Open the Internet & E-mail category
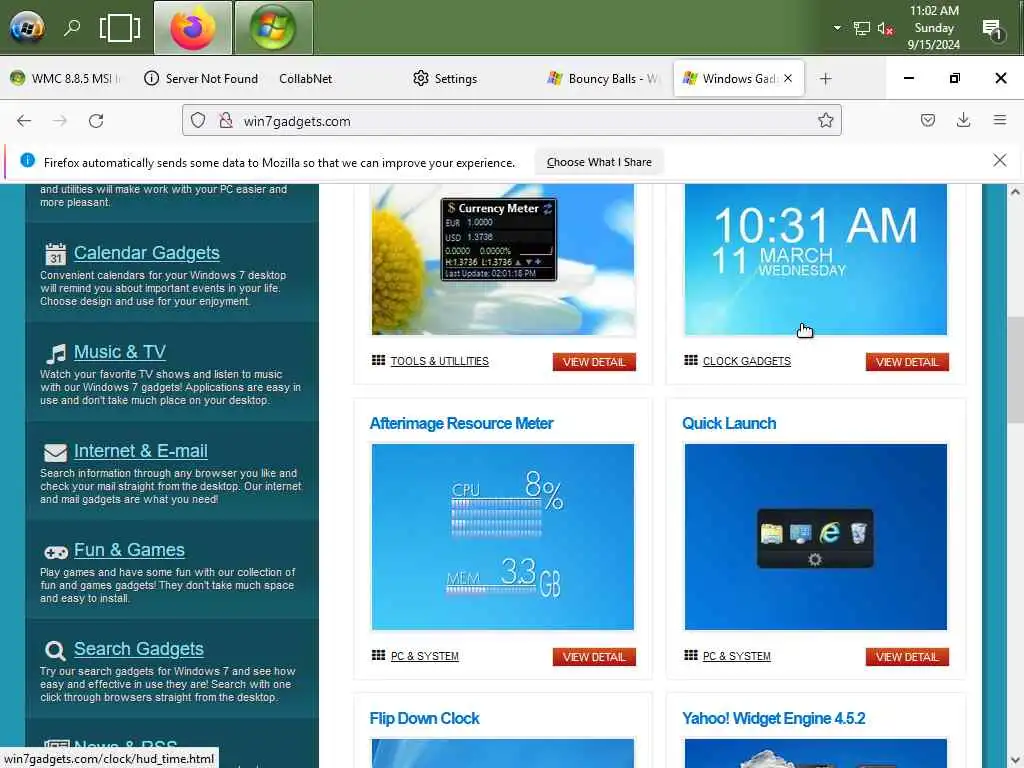Screen dimensions: 1024x768 [x=140, y=451]
